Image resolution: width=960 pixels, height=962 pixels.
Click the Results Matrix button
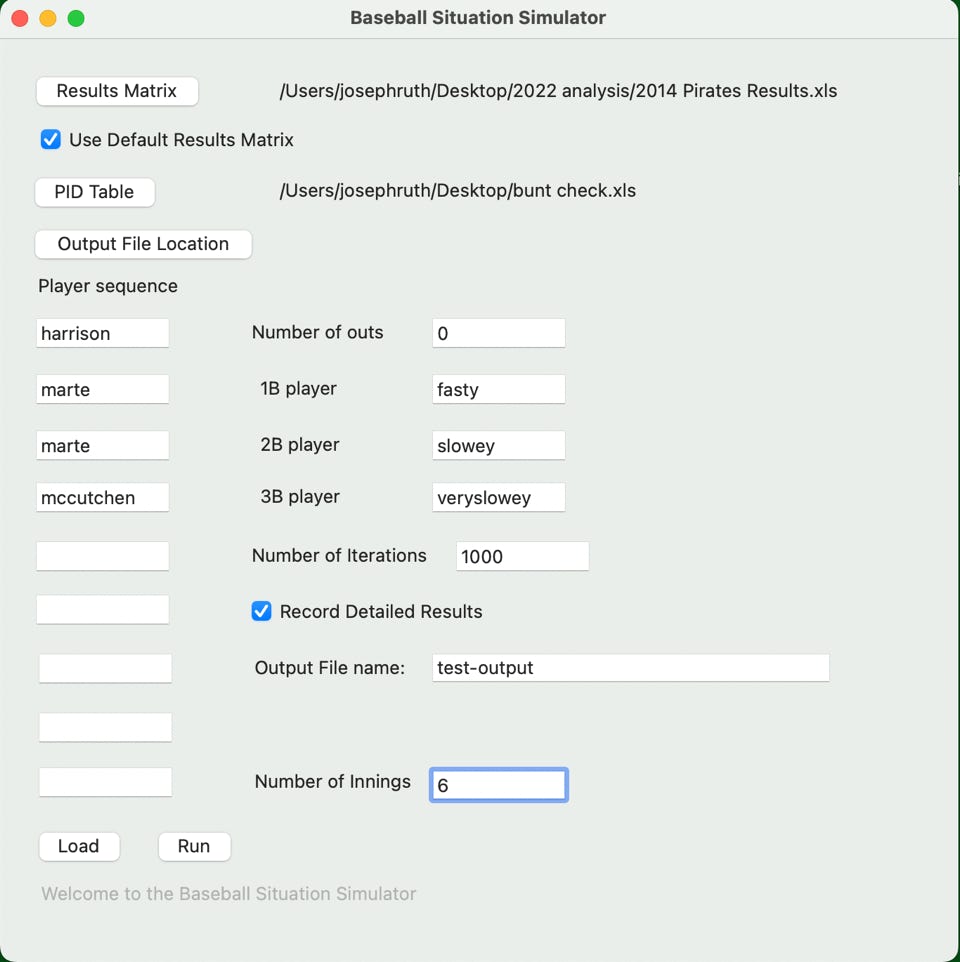(x=117, y=91)
